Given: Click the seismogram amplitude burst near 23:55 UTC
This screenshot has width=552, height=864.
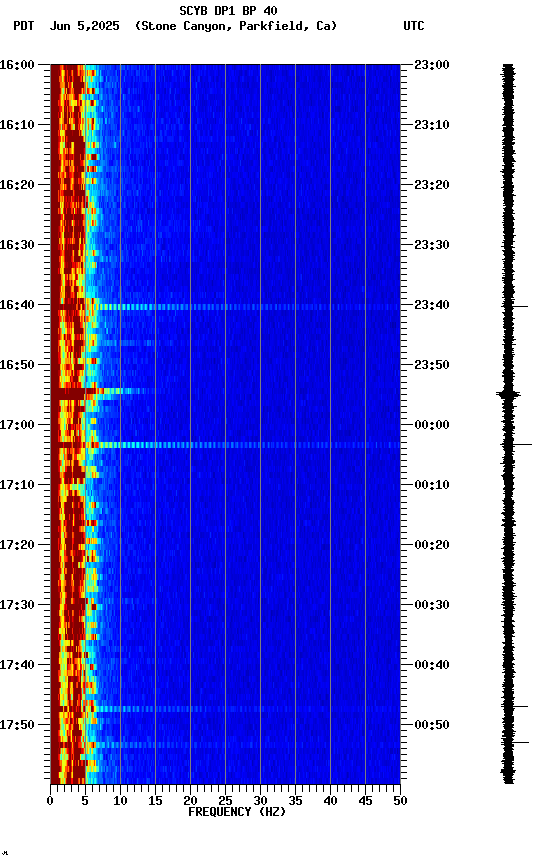Looking at the screenshot, I should pyautogui.click(x=508, y=394).
